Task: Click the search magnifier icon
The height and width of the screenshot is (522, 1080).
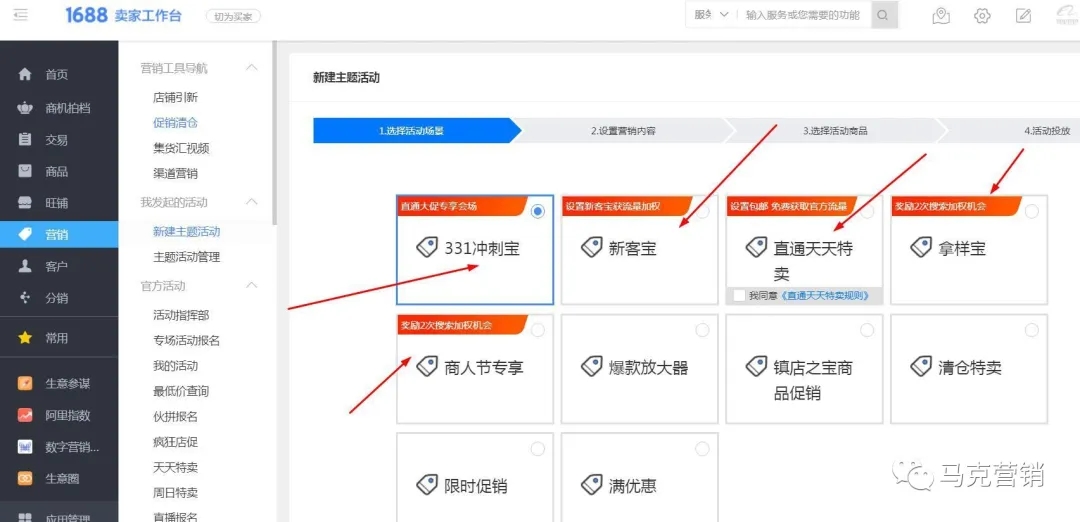Action: [883, 15]
